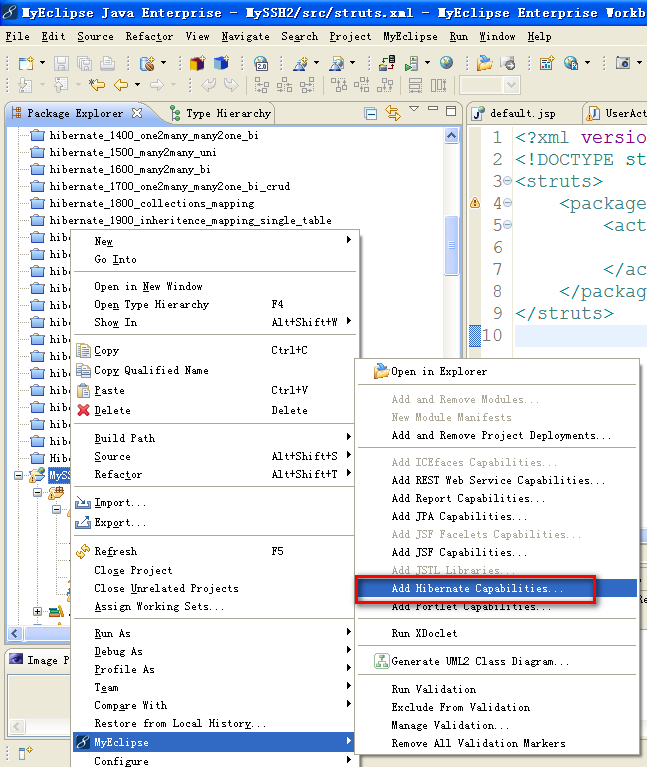The image size is (647, 767).
Task: Close the Package Explorer tab with X
Action: tap(137, 113)
